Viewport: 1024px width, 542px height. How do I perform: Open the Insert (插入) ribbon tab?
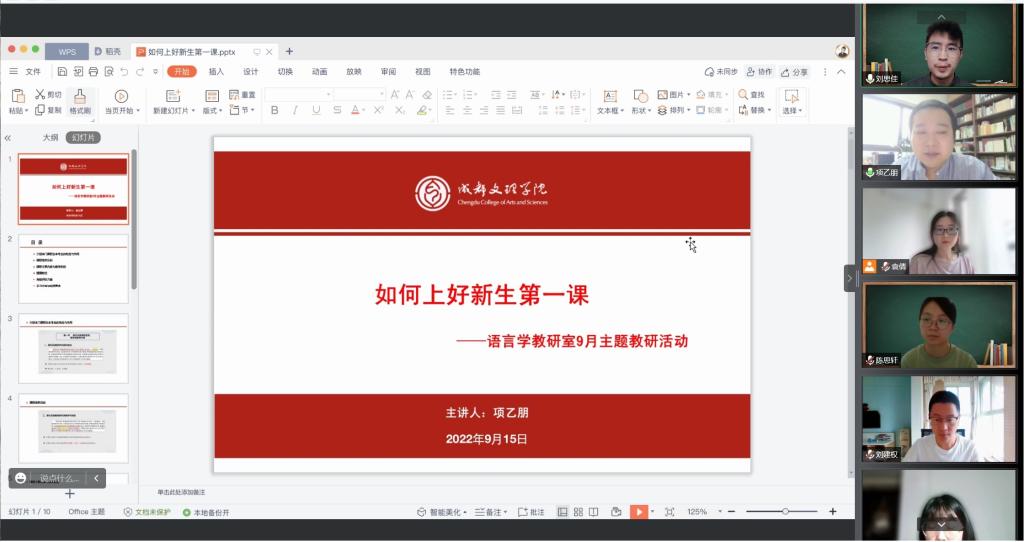[x=216, y=72]
